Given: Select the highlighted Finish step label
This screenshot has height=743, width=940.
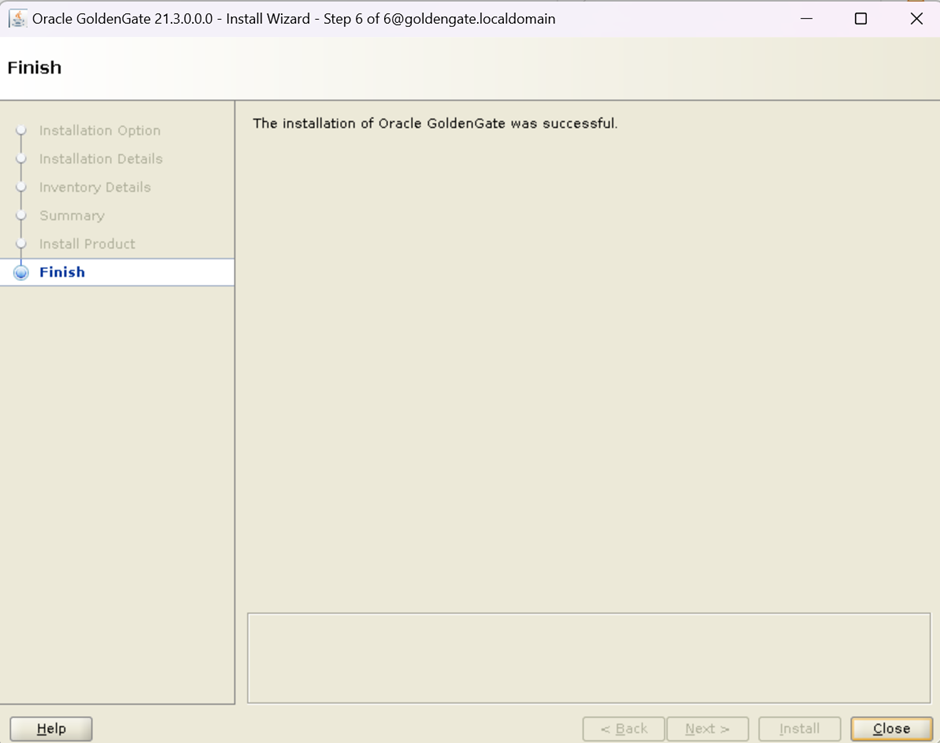Looking at the screenshot, I should pyautogui.click(x=62, y=272).
